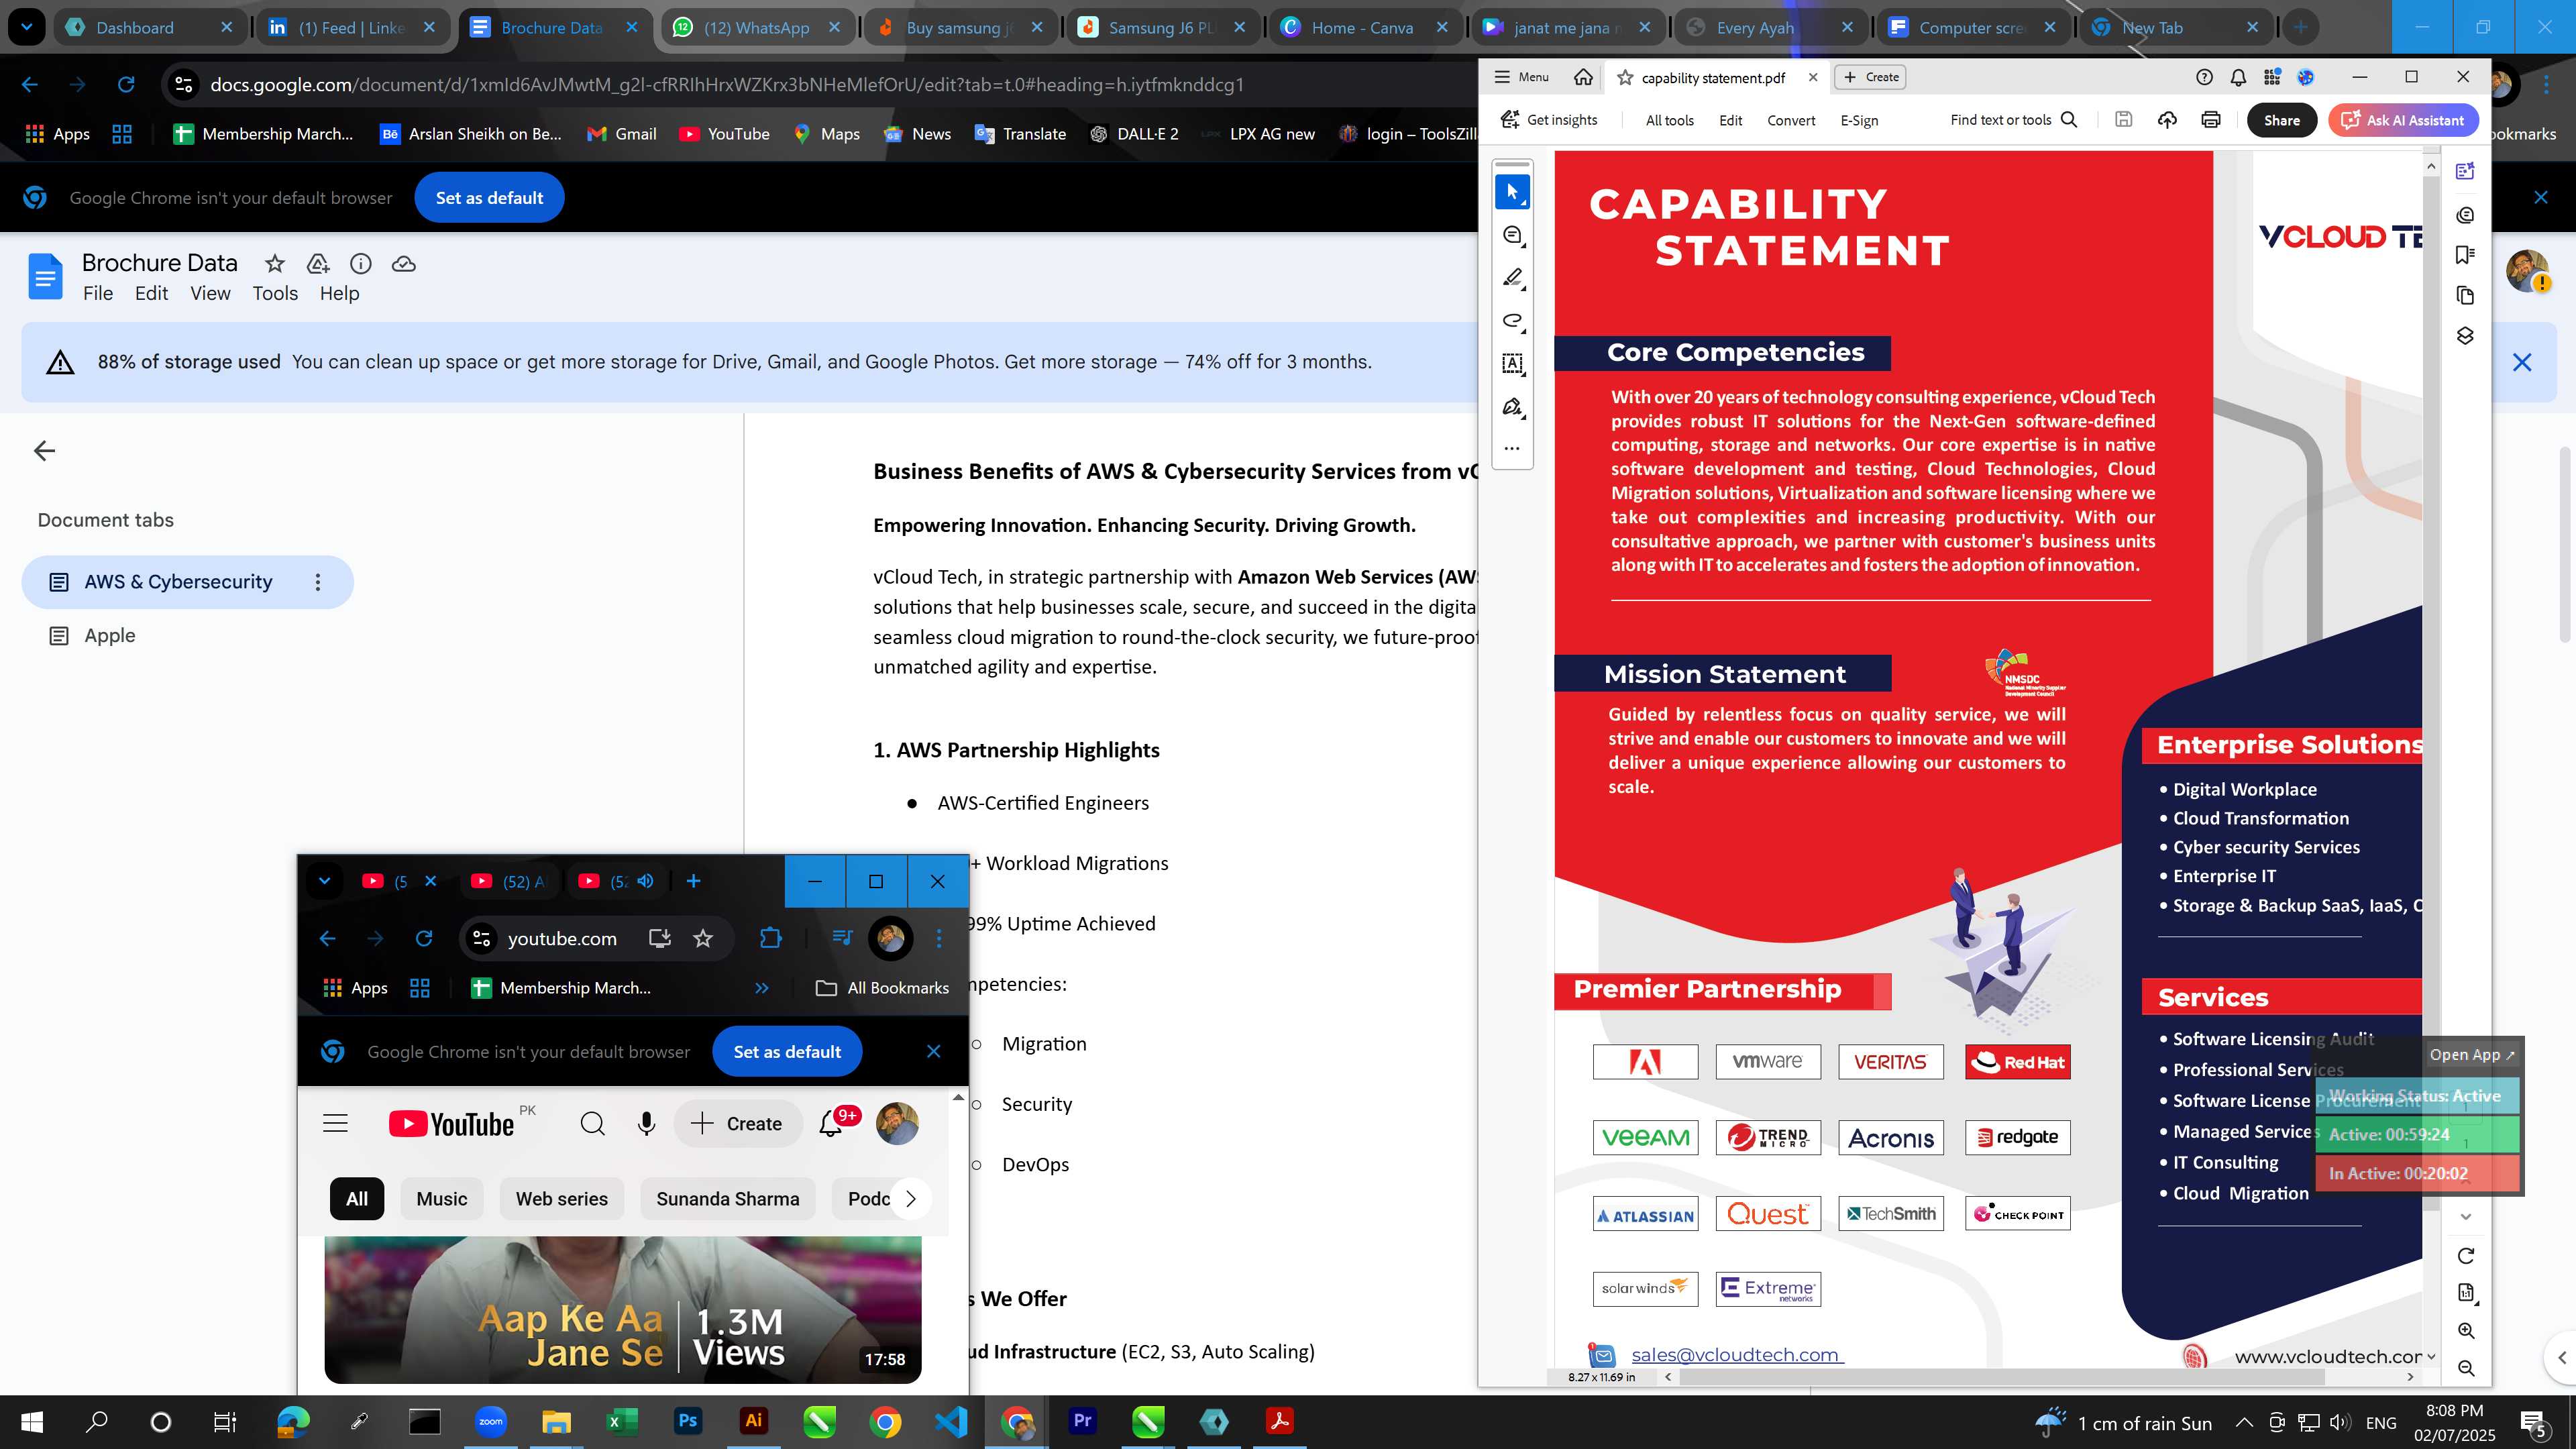Open options for AWS & Cybersecurity tab
The image size is (2576, 1449).
318,582
